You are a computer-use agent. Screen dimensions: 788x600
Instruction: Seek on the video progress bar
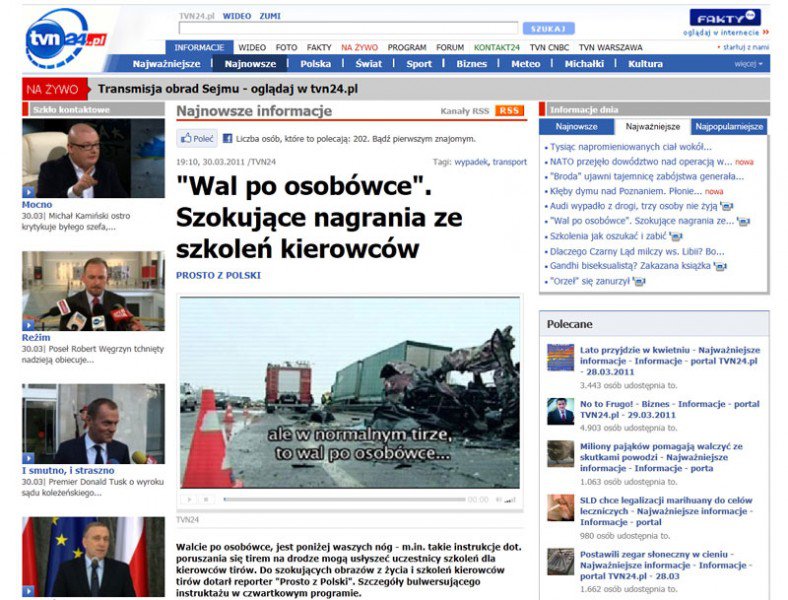344,499
